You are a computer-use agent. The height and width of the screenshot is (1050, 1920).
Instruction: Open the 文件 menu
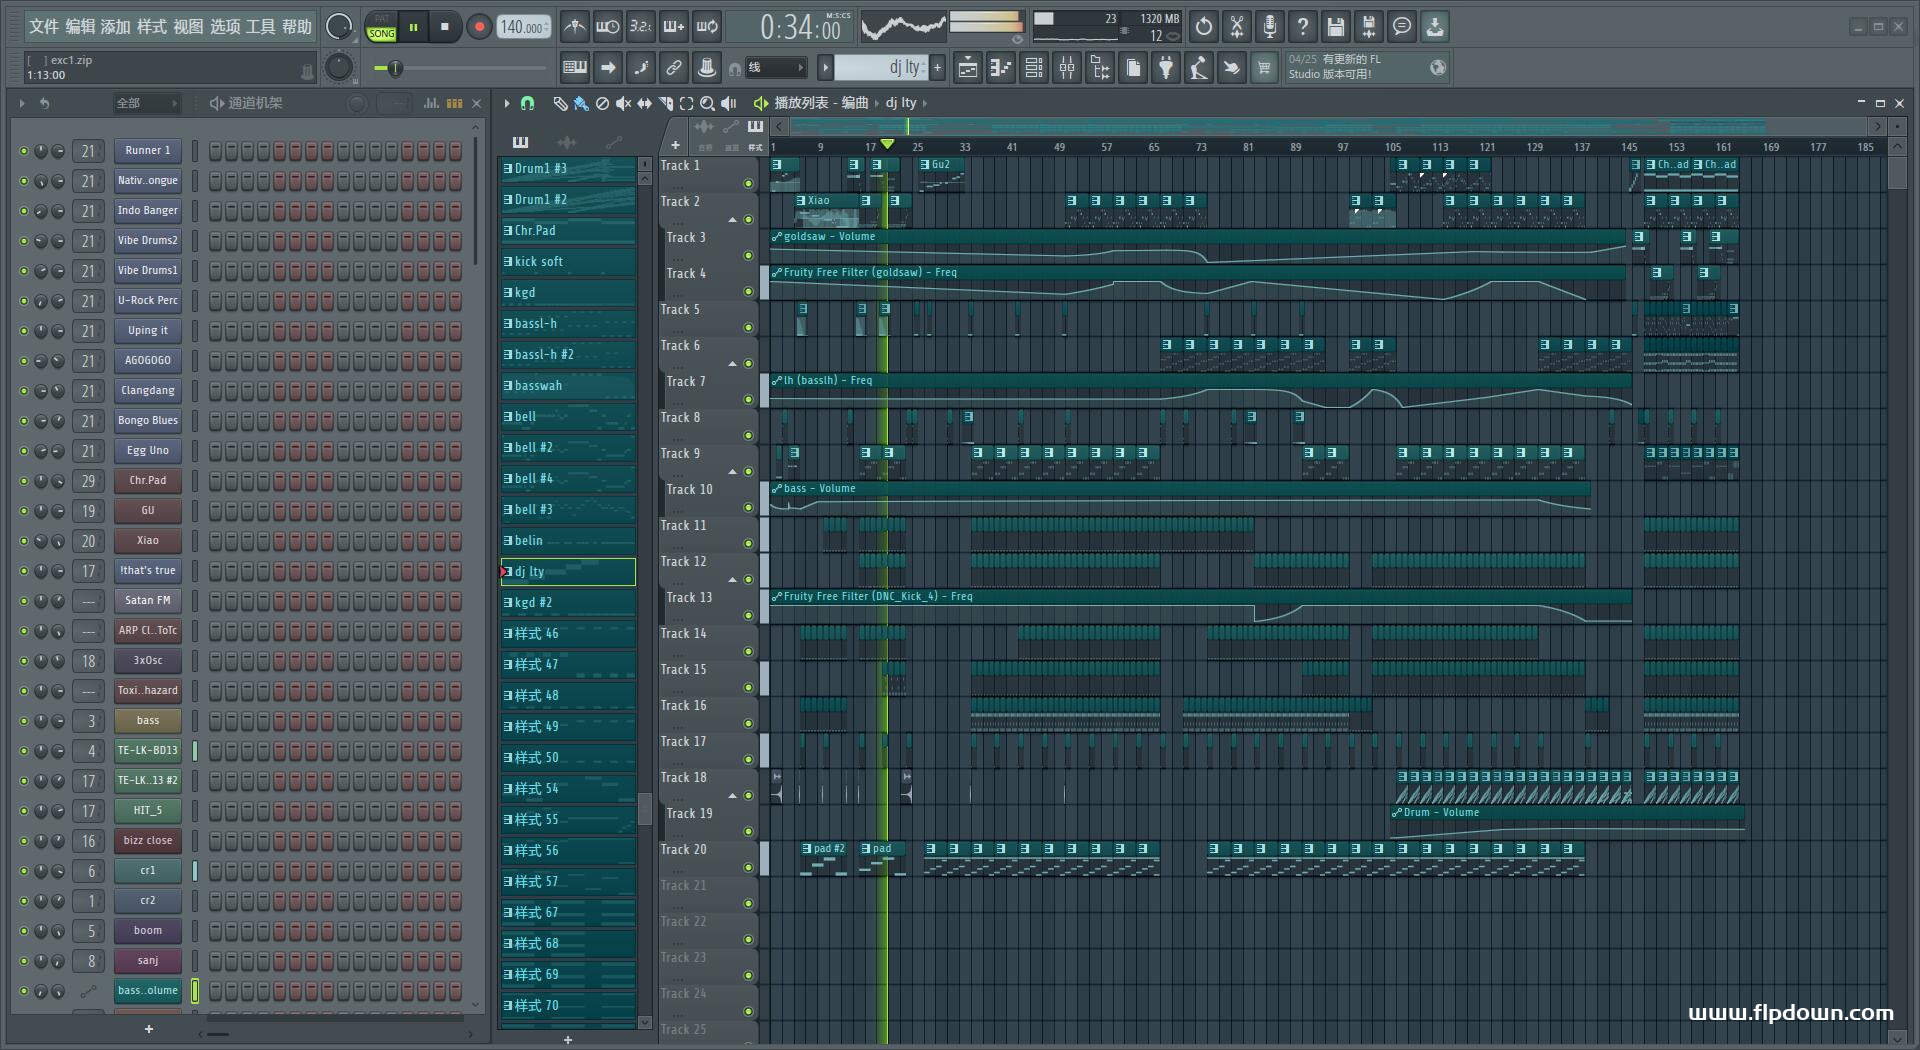[44, 27]
